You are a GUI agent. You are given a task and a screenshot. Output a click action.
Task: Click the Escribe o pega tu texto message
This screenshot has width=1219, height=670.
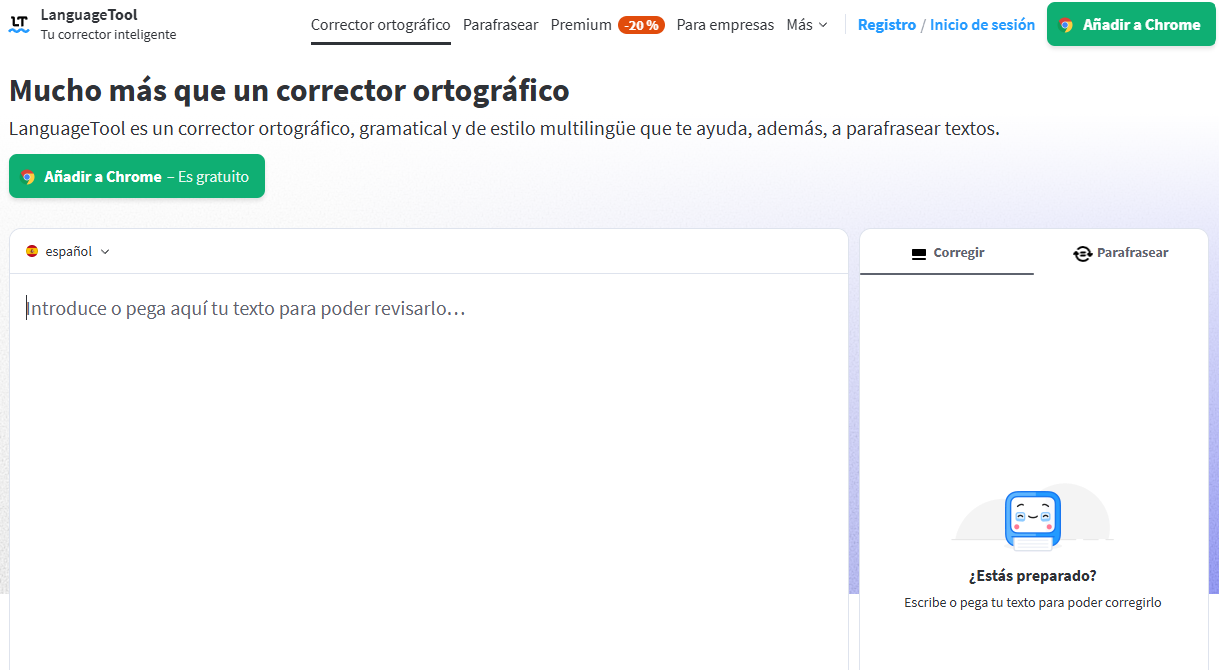pyautogui.click(x=1033, y=603)
